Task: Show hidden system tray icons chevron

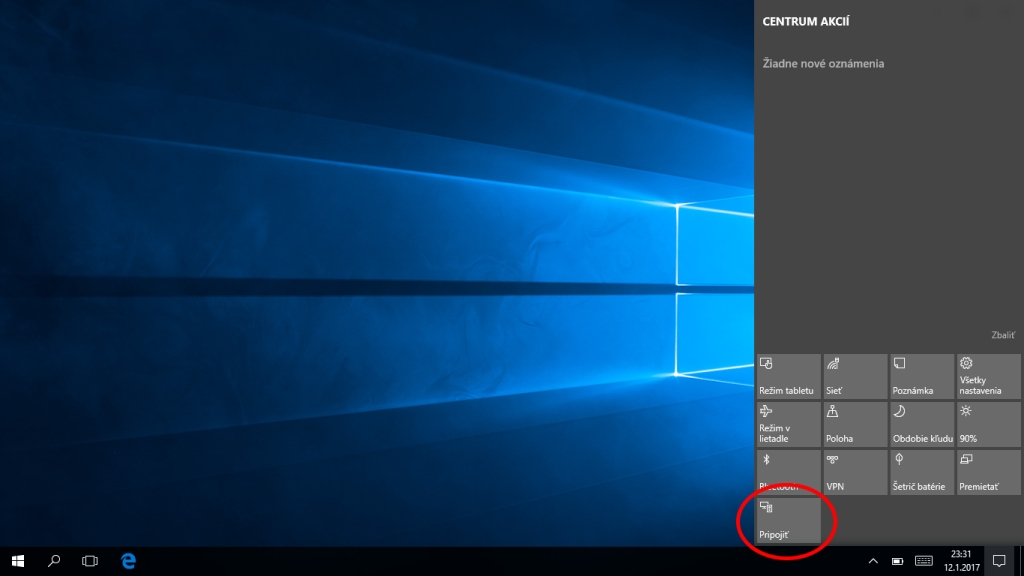Action: (x=872, y=561)
